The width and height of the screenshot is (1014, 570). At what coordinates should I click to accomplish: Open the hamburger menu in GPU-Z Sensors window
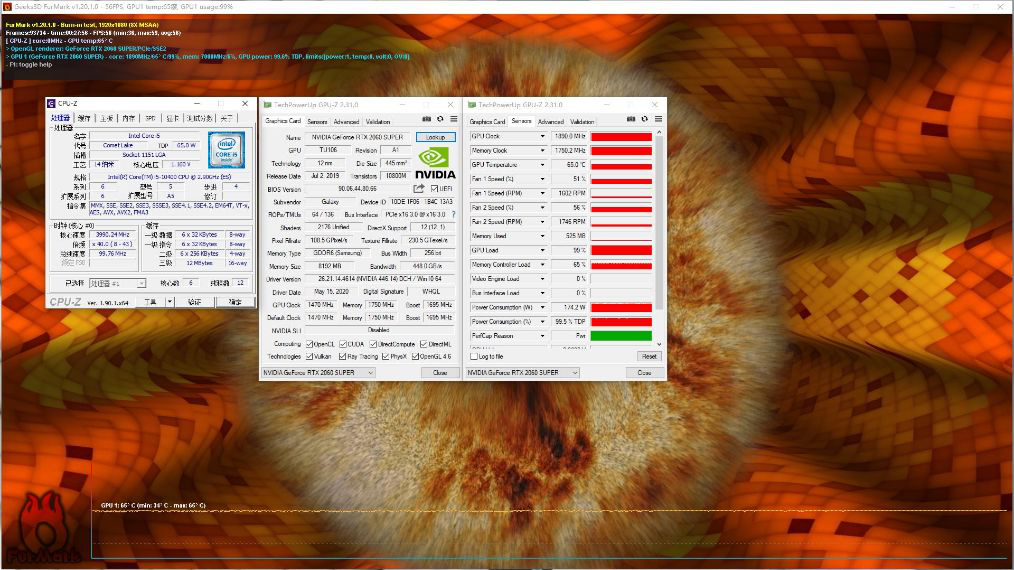[657, 121]
